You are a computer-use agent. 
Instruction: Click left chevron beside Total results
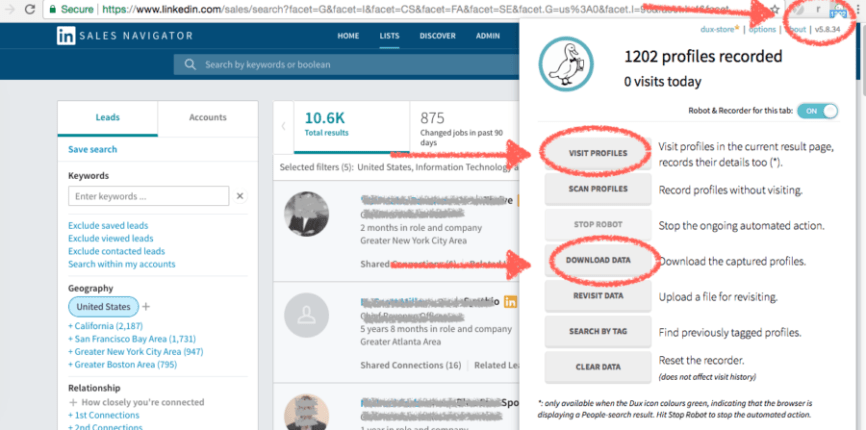click(x=283, y=126)
